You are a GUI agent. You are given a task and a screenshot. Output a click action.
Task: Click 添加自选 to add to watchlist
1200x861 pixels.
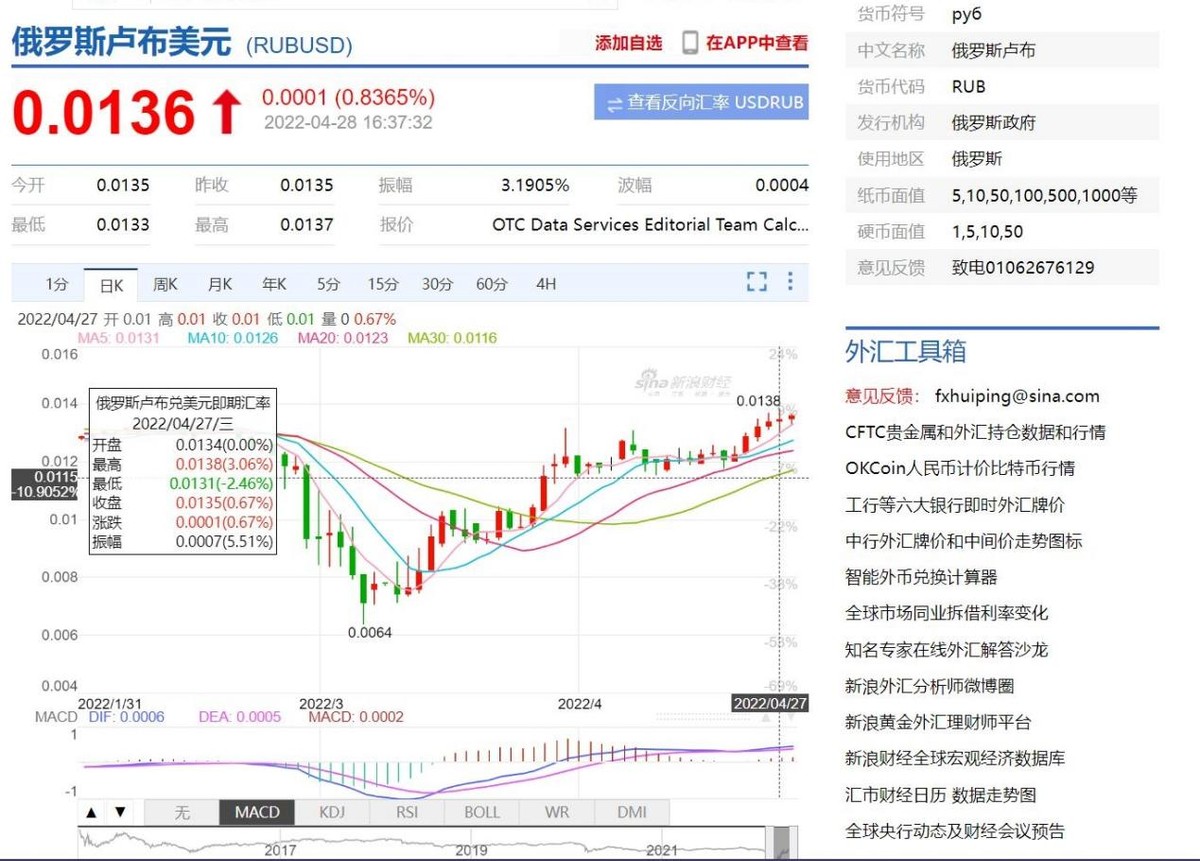click(x=629, y=43)
